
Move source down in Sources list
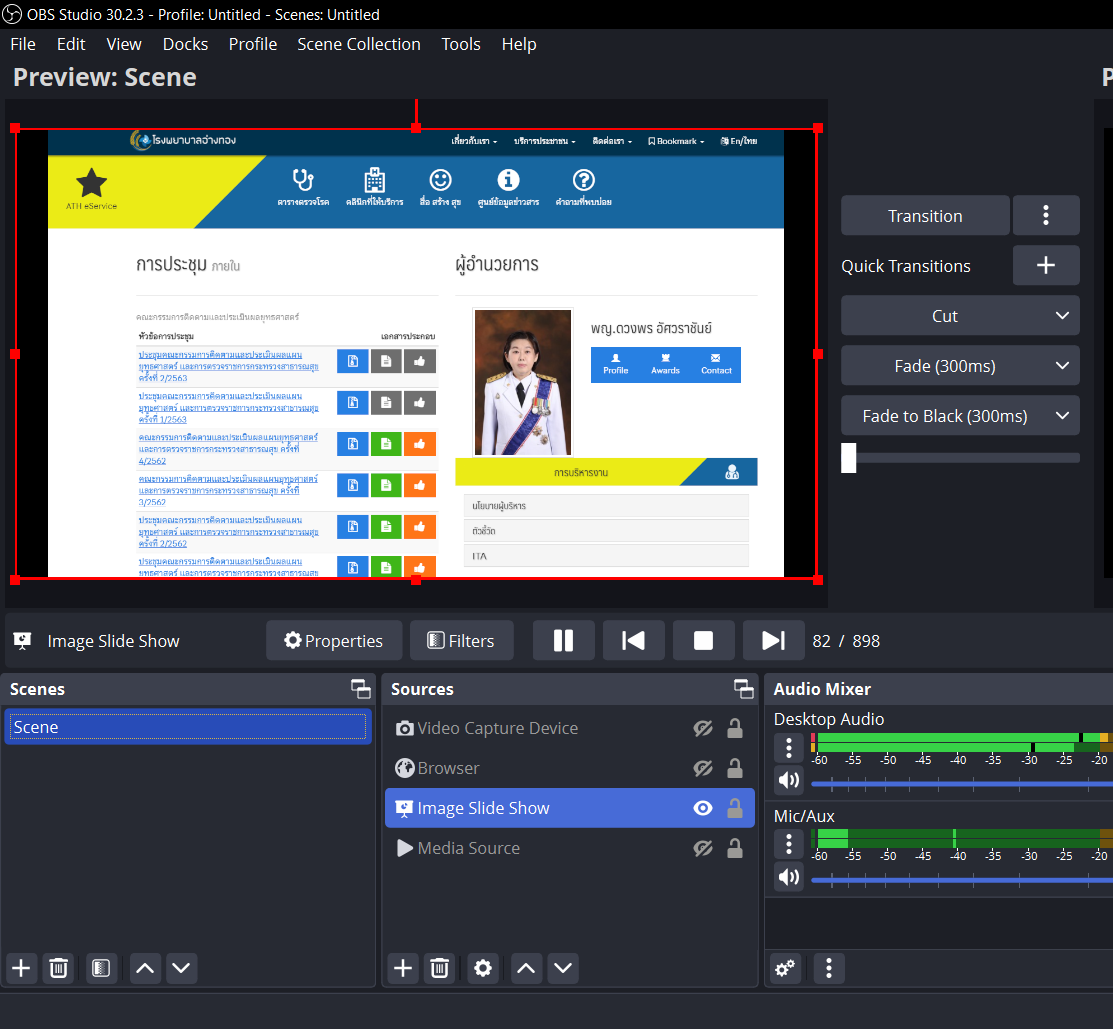563,968
